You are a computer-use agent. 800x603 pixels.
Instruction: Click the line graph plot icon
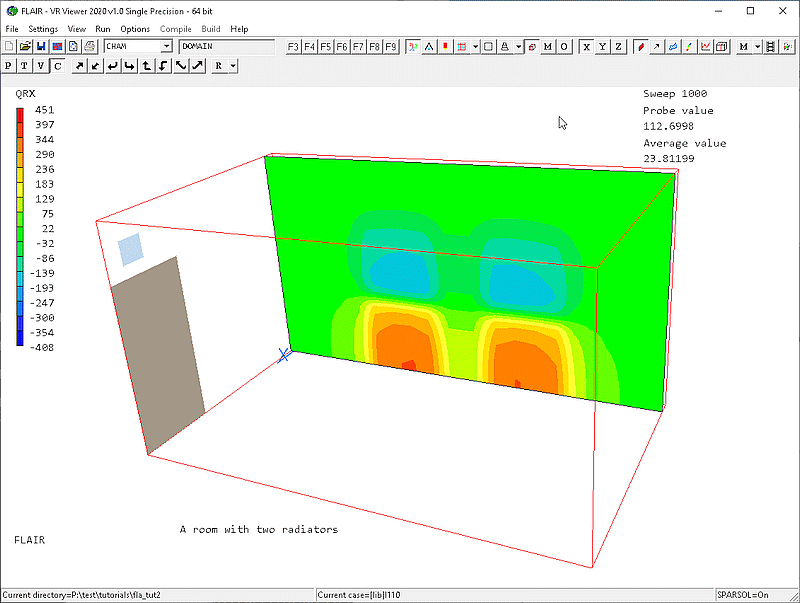(706, 46)
